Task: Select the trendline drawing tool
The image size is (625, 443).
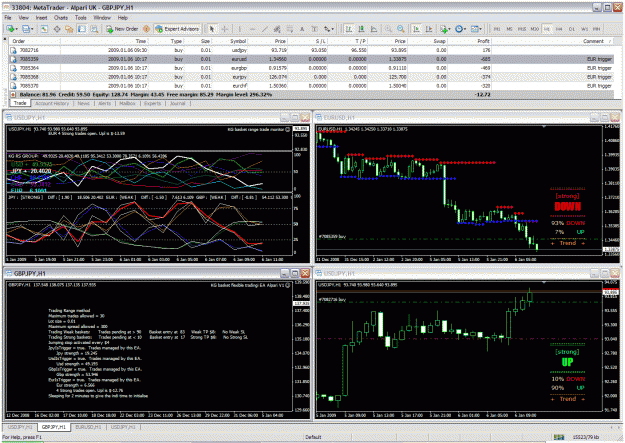Action: pos(265,29)
